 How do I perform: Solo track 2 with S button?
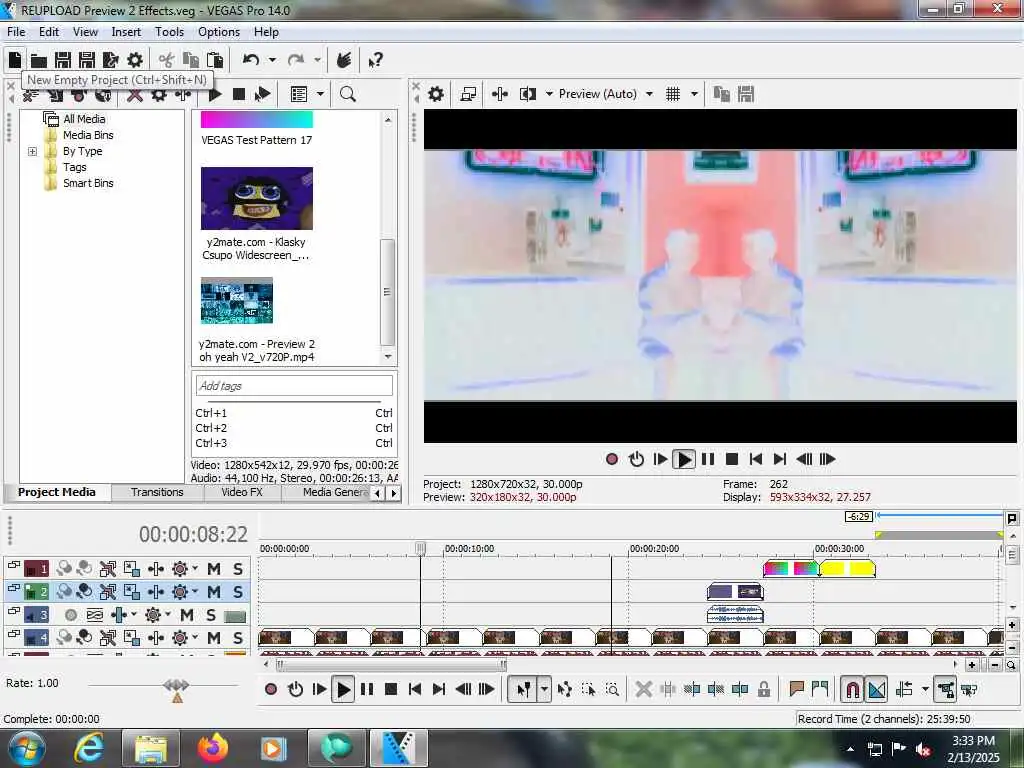pyautogui.click(x=238, y=592)
